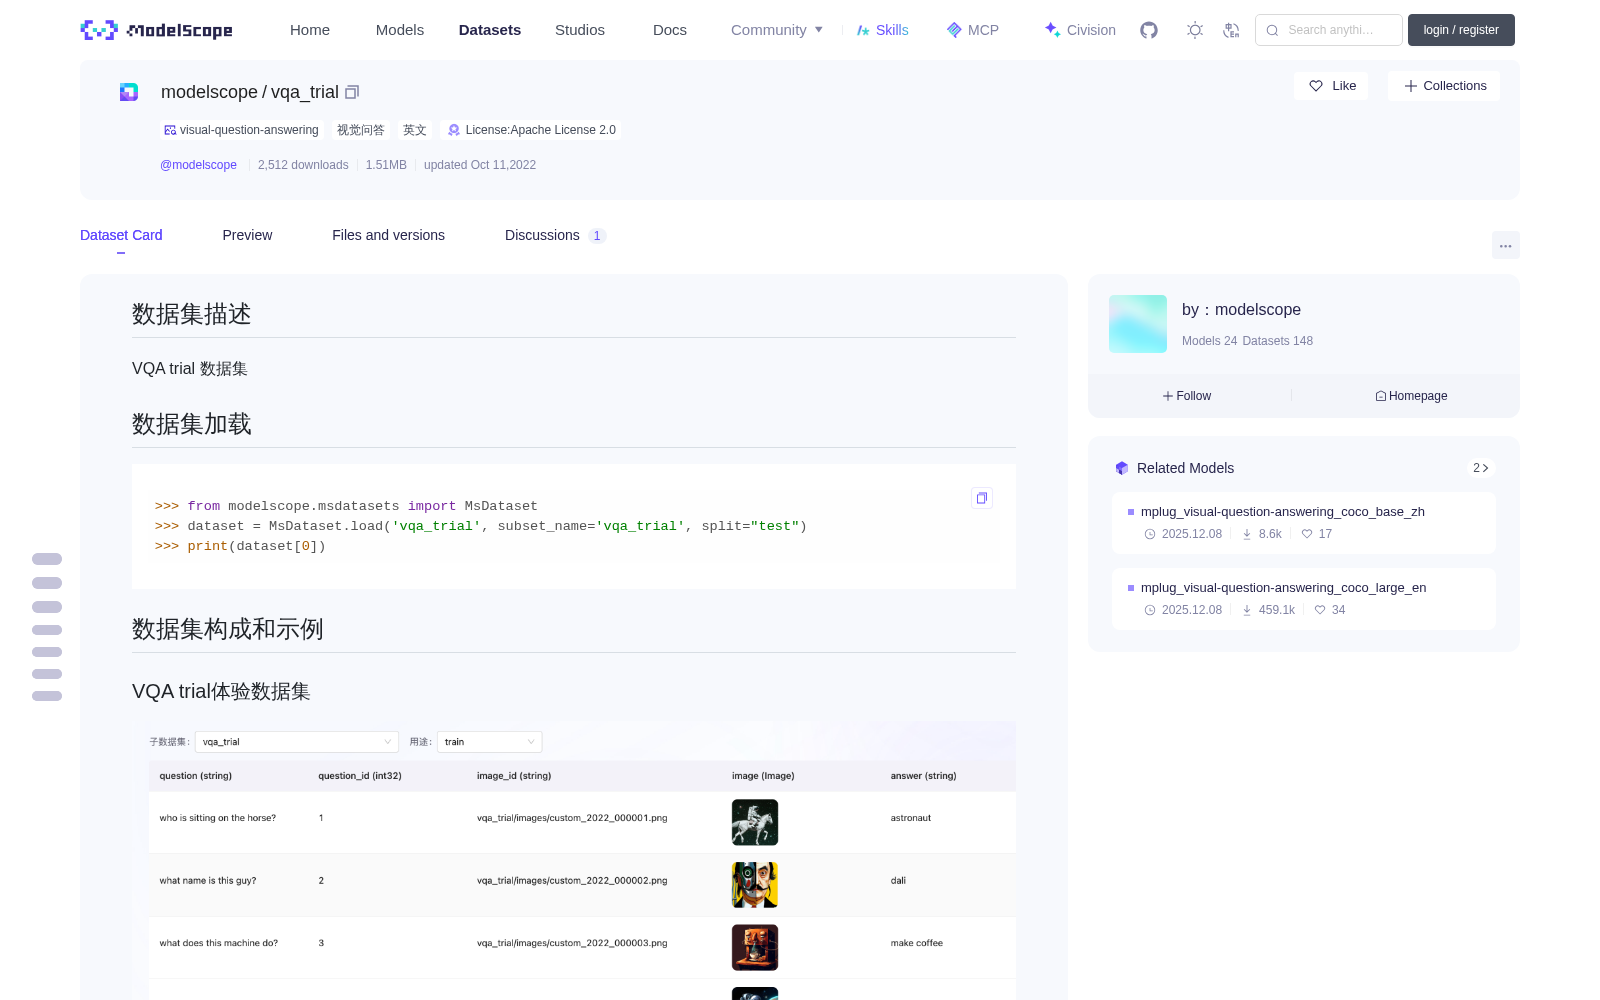Click the "astronaut" answer cell
The image size is (1600, 1000).
911,818
